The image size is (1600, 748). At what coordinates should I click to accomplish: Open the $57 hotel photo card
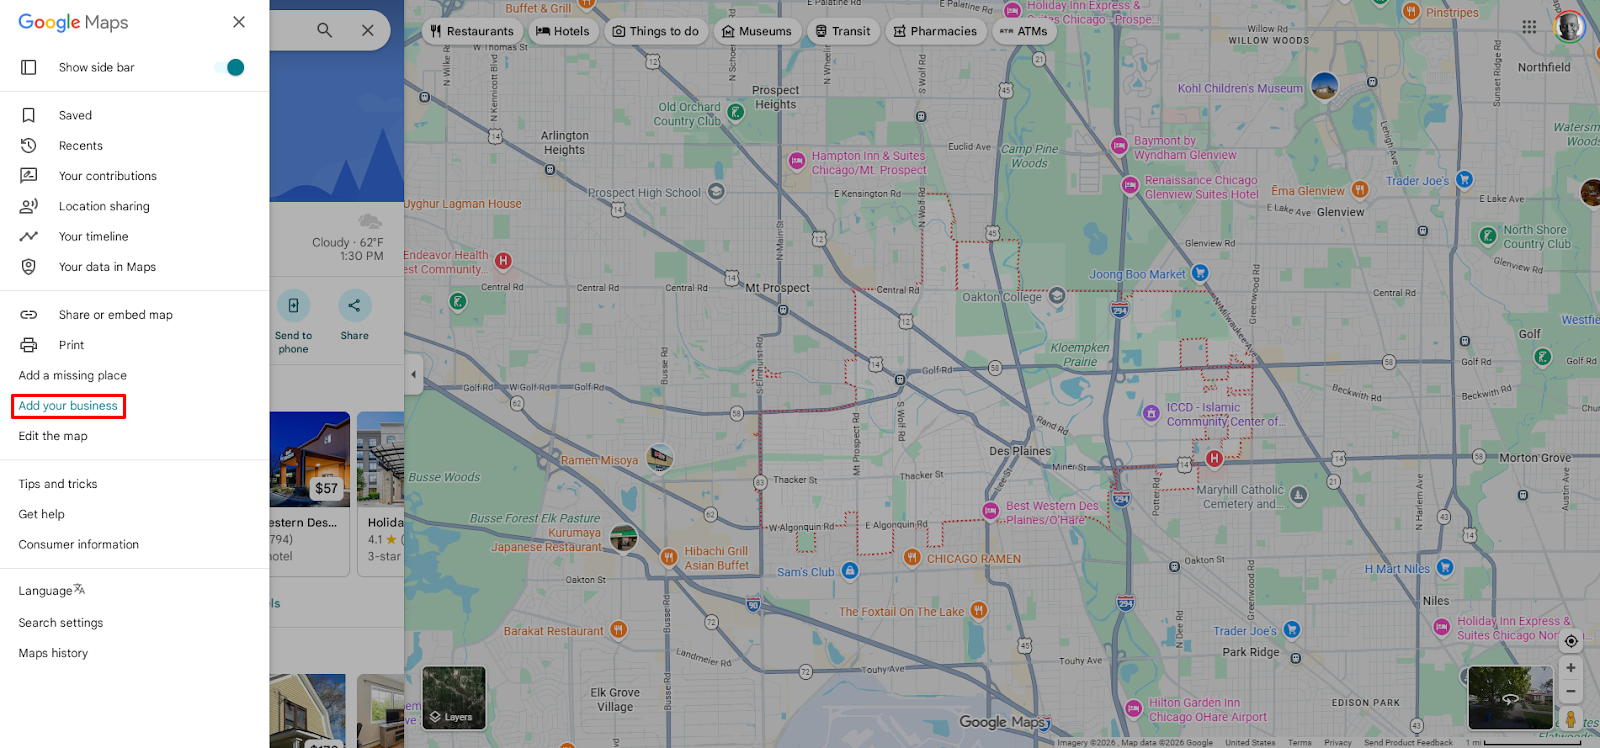310,460
